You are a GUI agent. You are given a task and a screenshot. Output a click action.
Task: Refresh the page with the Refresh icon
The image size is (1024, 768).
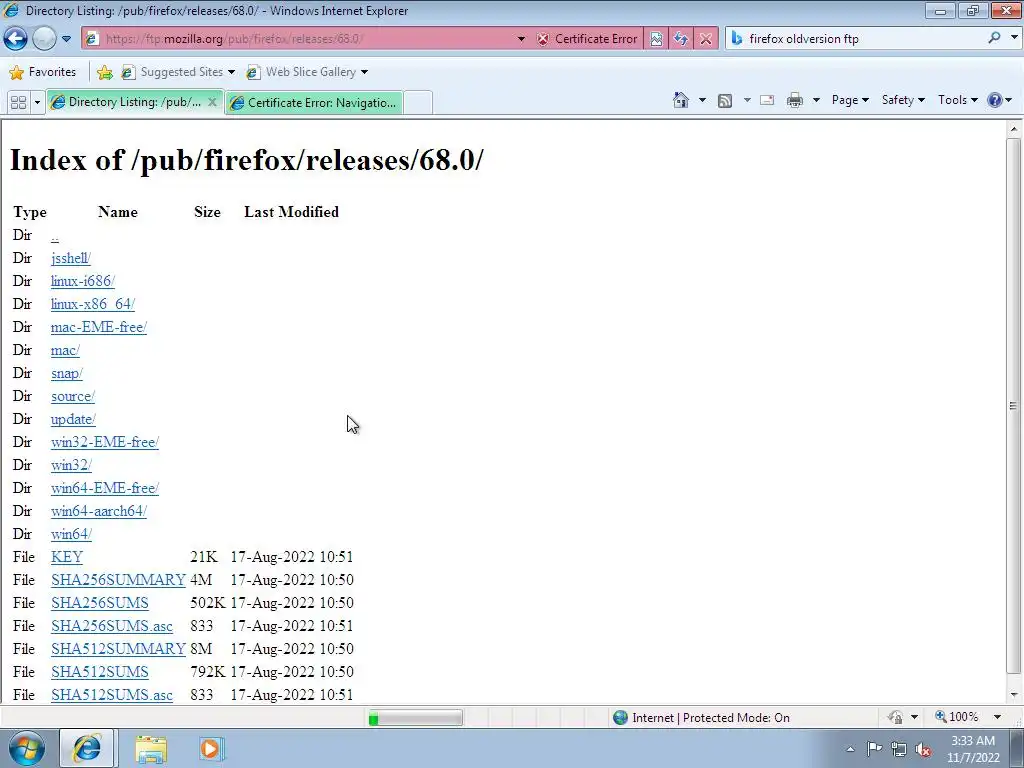pos(680,39)
